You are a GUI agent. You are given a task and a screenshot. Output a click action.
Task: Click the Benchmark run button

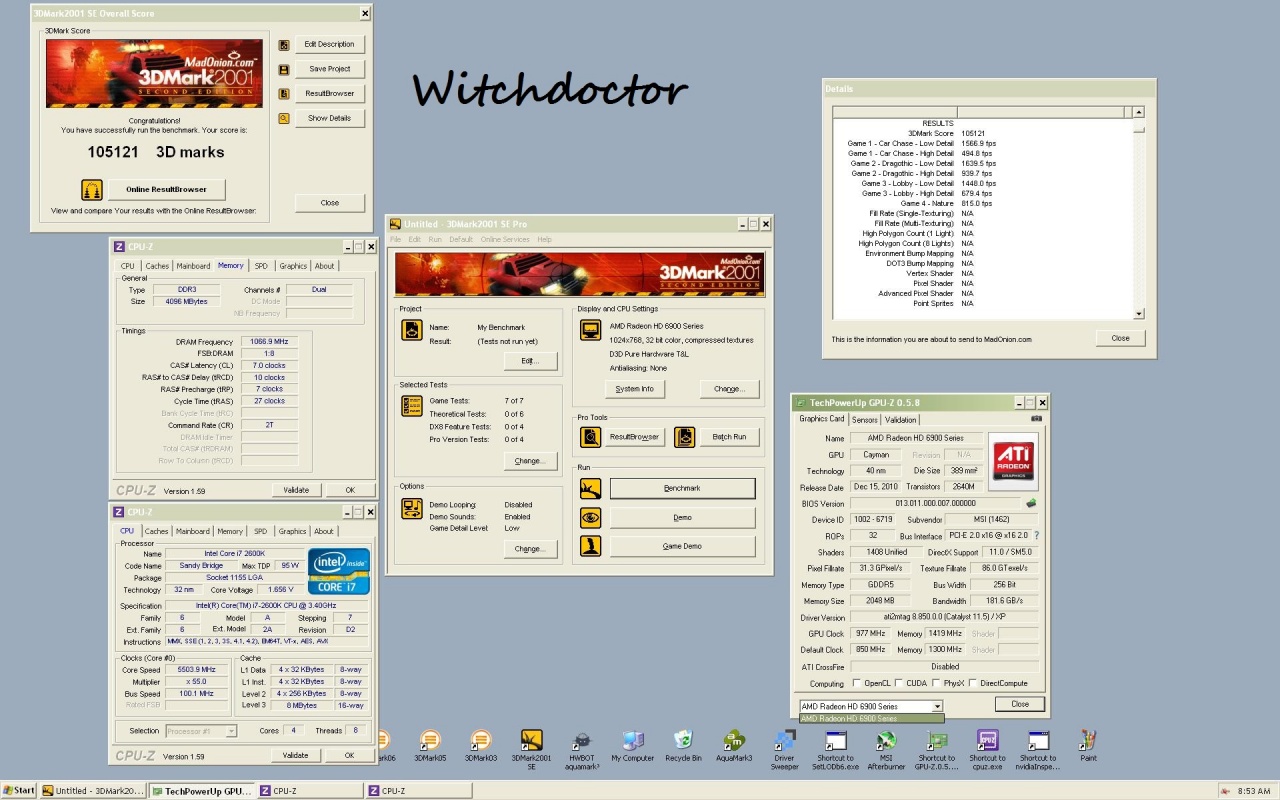pyautogui.click(x=682, y=488)
